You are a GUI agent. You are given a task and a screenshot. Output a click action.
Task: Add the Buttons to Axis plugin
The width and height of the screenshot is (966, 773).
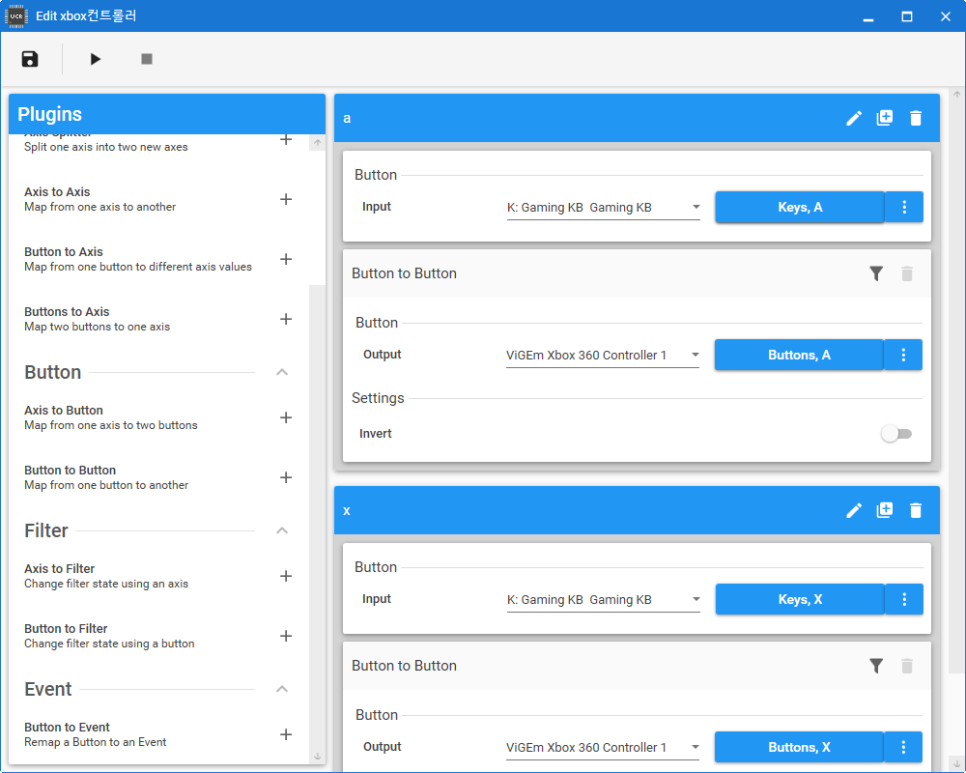(286, 319)
